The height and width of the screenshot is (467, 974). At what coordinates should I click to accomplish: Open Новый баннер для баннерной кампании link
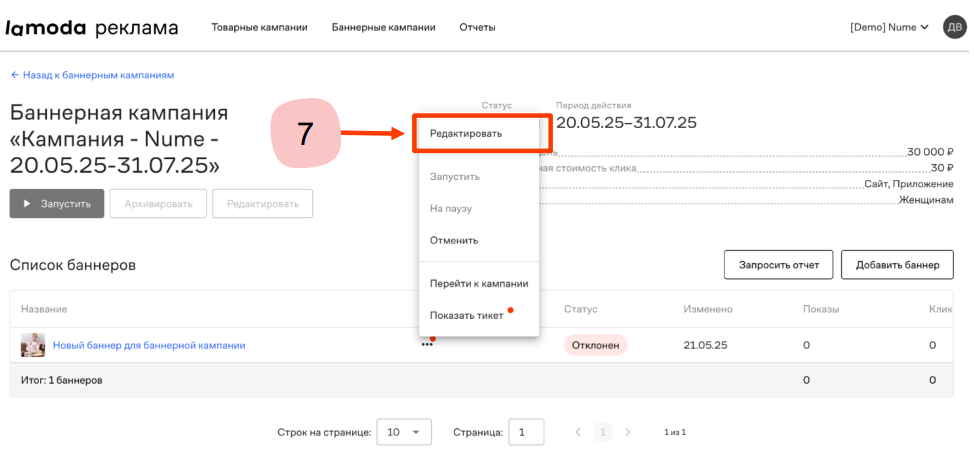point(149,345)
